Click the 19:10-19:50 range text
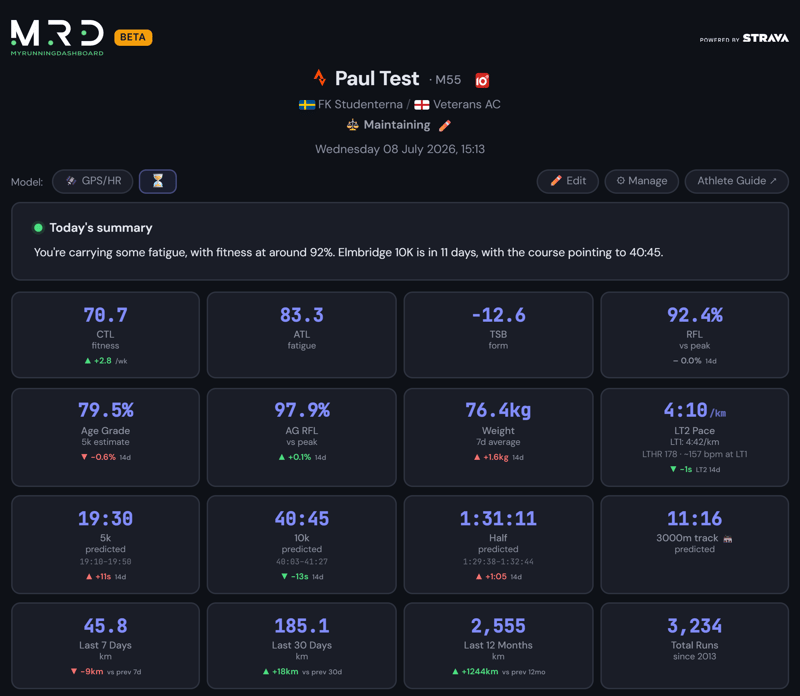The height and width of the screenshot is (696, 800). (106, 562)
